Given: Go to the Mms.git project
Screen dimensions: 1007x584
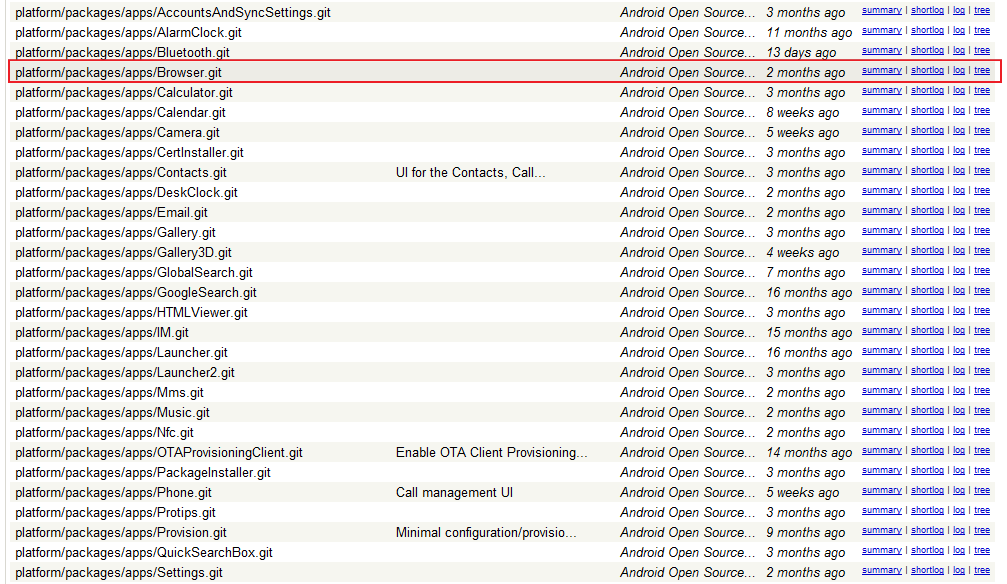Looking at the screenshot, I should (x=109, y=392).
